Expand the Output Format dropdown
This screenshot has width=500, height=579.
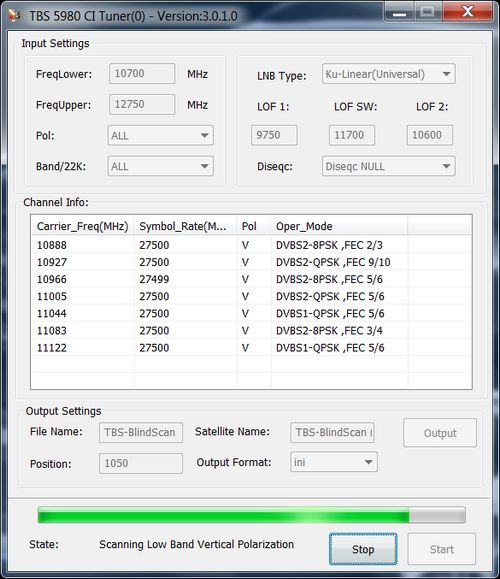click(334, 462)
